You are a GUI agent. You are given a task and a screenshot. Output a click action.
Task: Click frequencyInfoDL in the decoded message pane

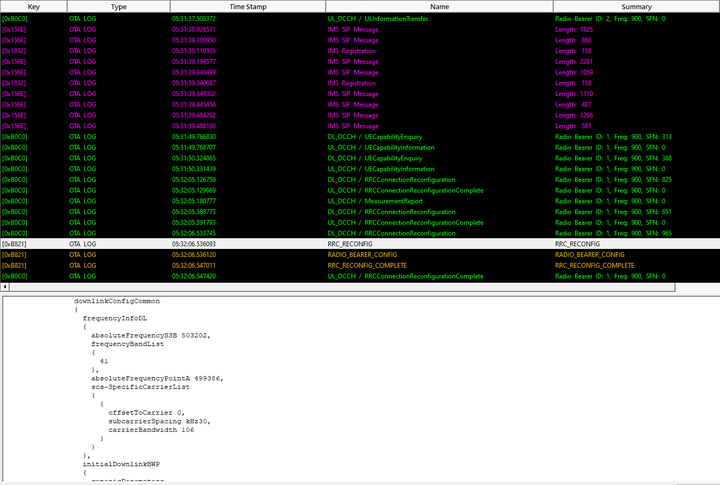pyautogui.click(x=115, y=318)
